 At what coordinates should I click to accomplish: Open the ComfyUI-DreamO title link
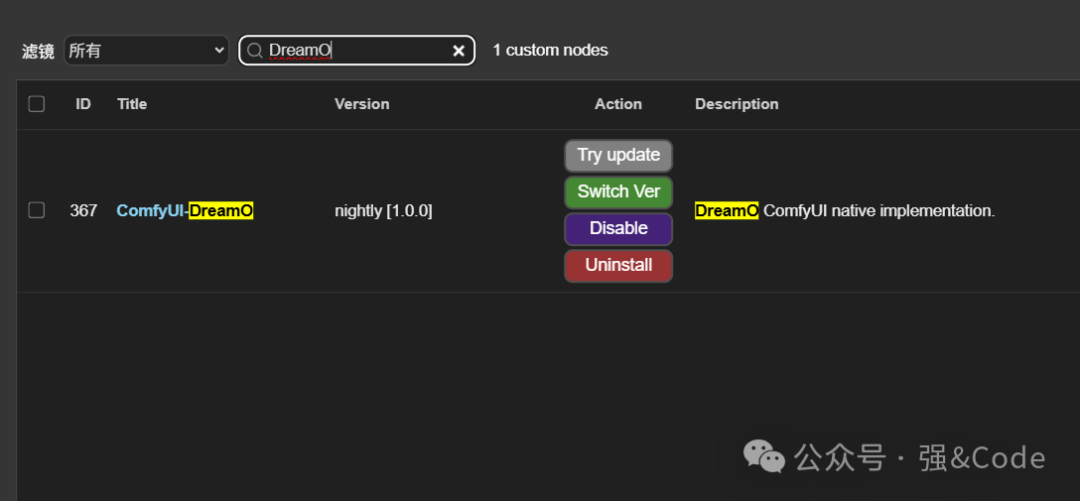coord(185,211)
